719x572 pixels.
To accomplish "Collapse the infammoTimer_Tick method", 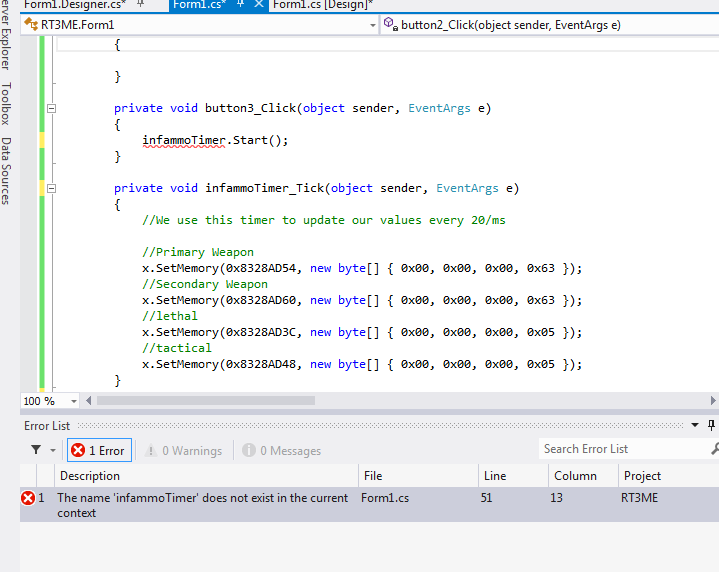I will 52,188.
